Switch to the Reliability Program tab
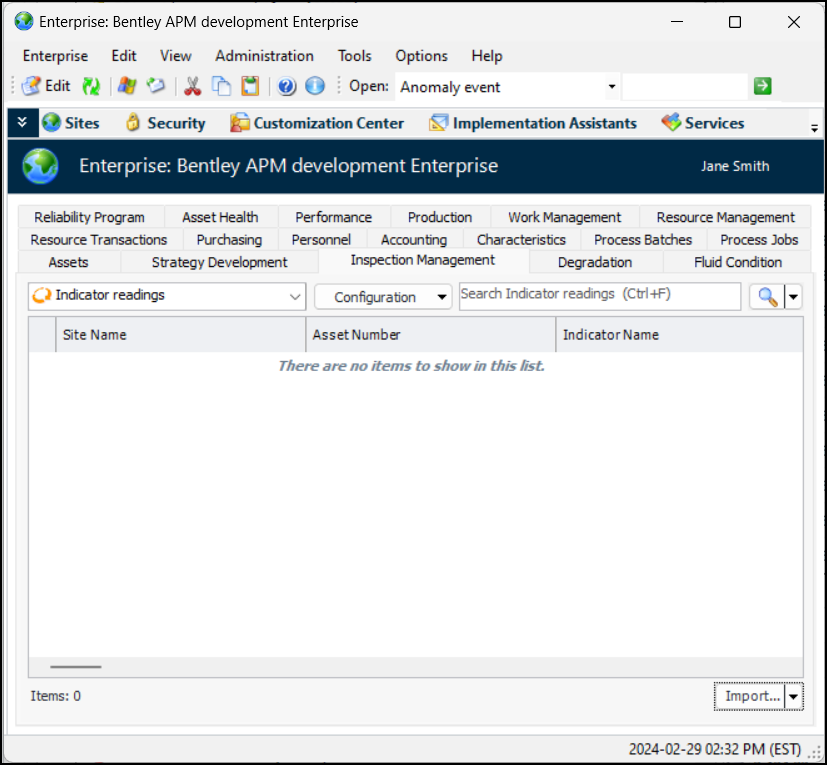Viewport: 827px width, 765px height. pos(90,217)
